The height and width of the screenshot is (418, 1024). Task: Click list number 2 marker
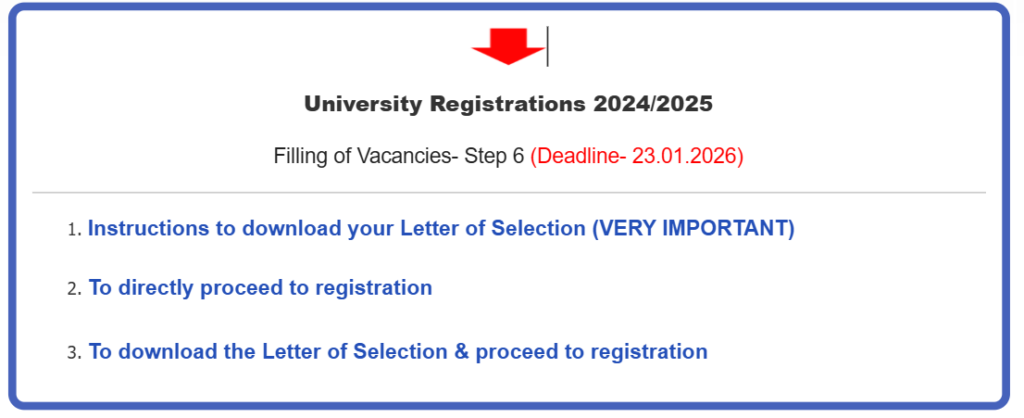pos(72,290)
